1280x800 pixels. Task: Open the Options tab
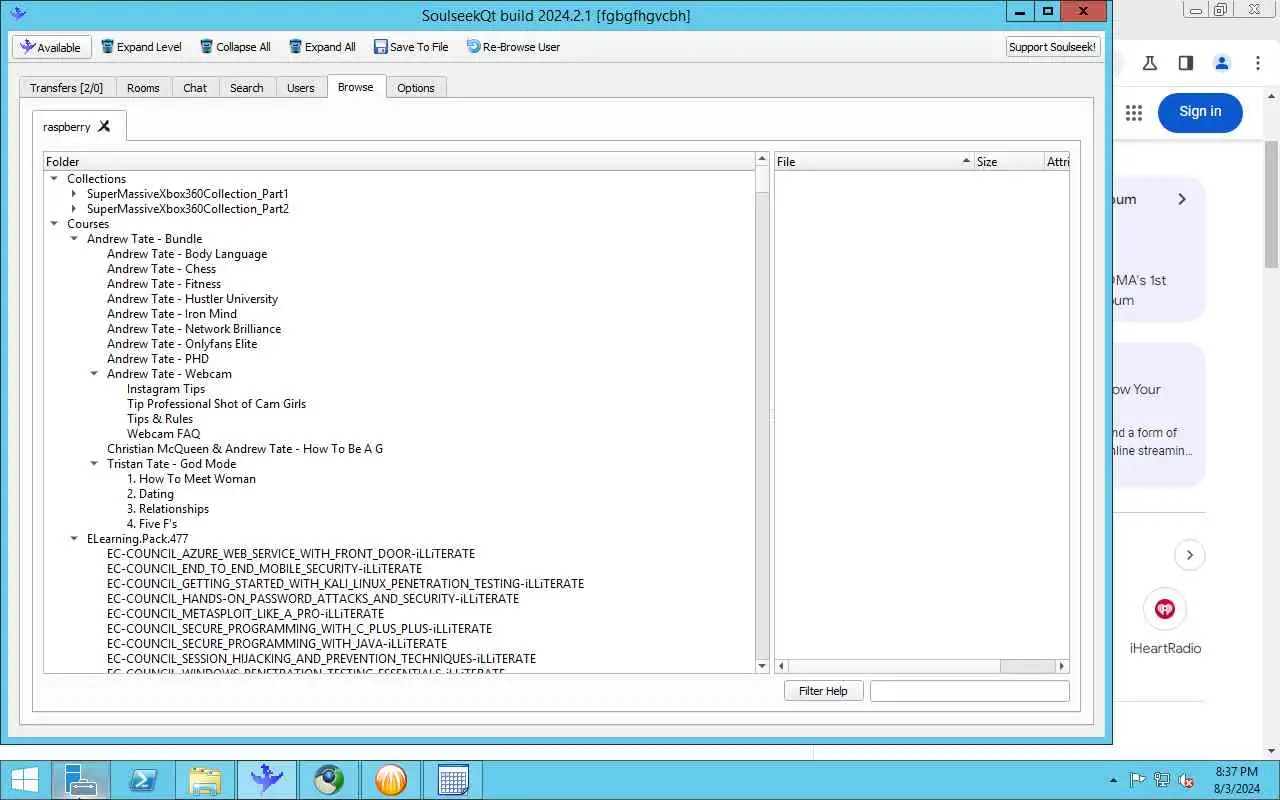416,88
